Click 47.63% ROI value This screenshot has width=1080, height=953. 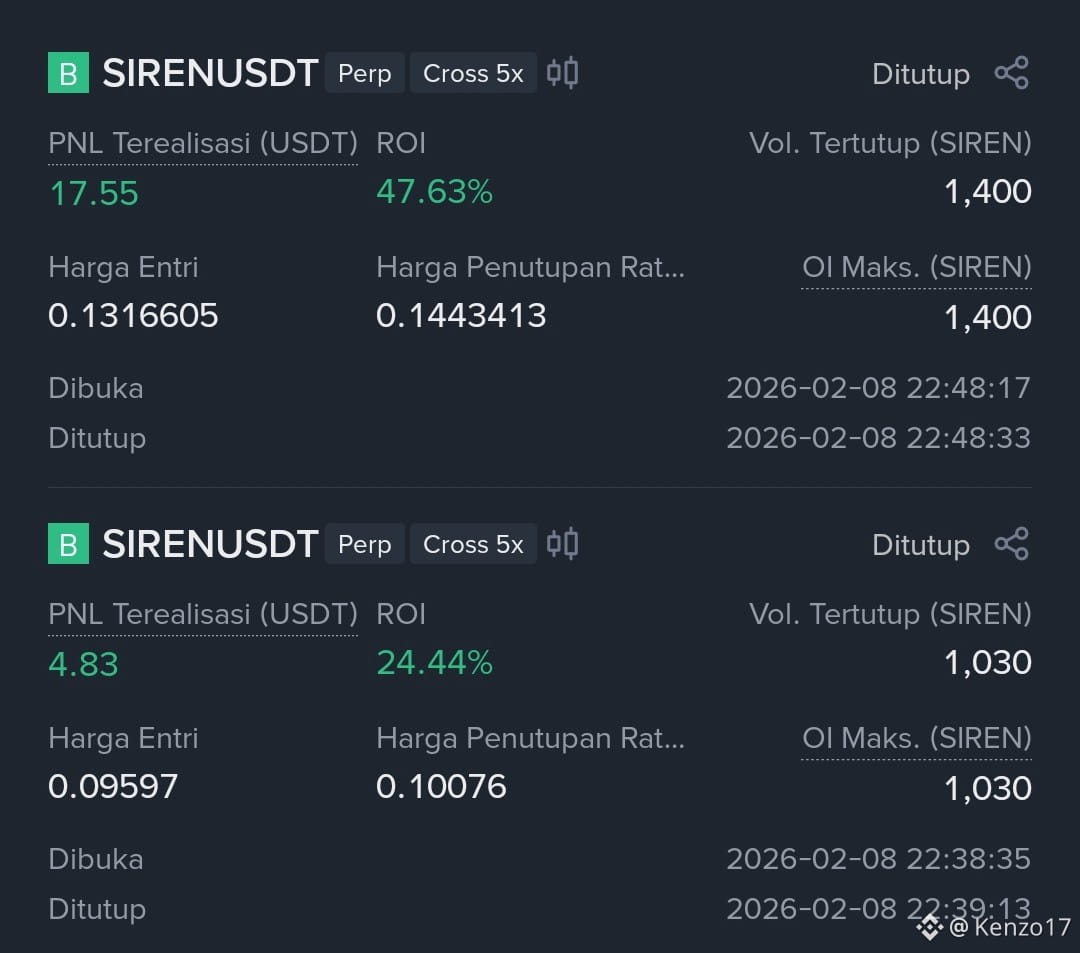434,191
